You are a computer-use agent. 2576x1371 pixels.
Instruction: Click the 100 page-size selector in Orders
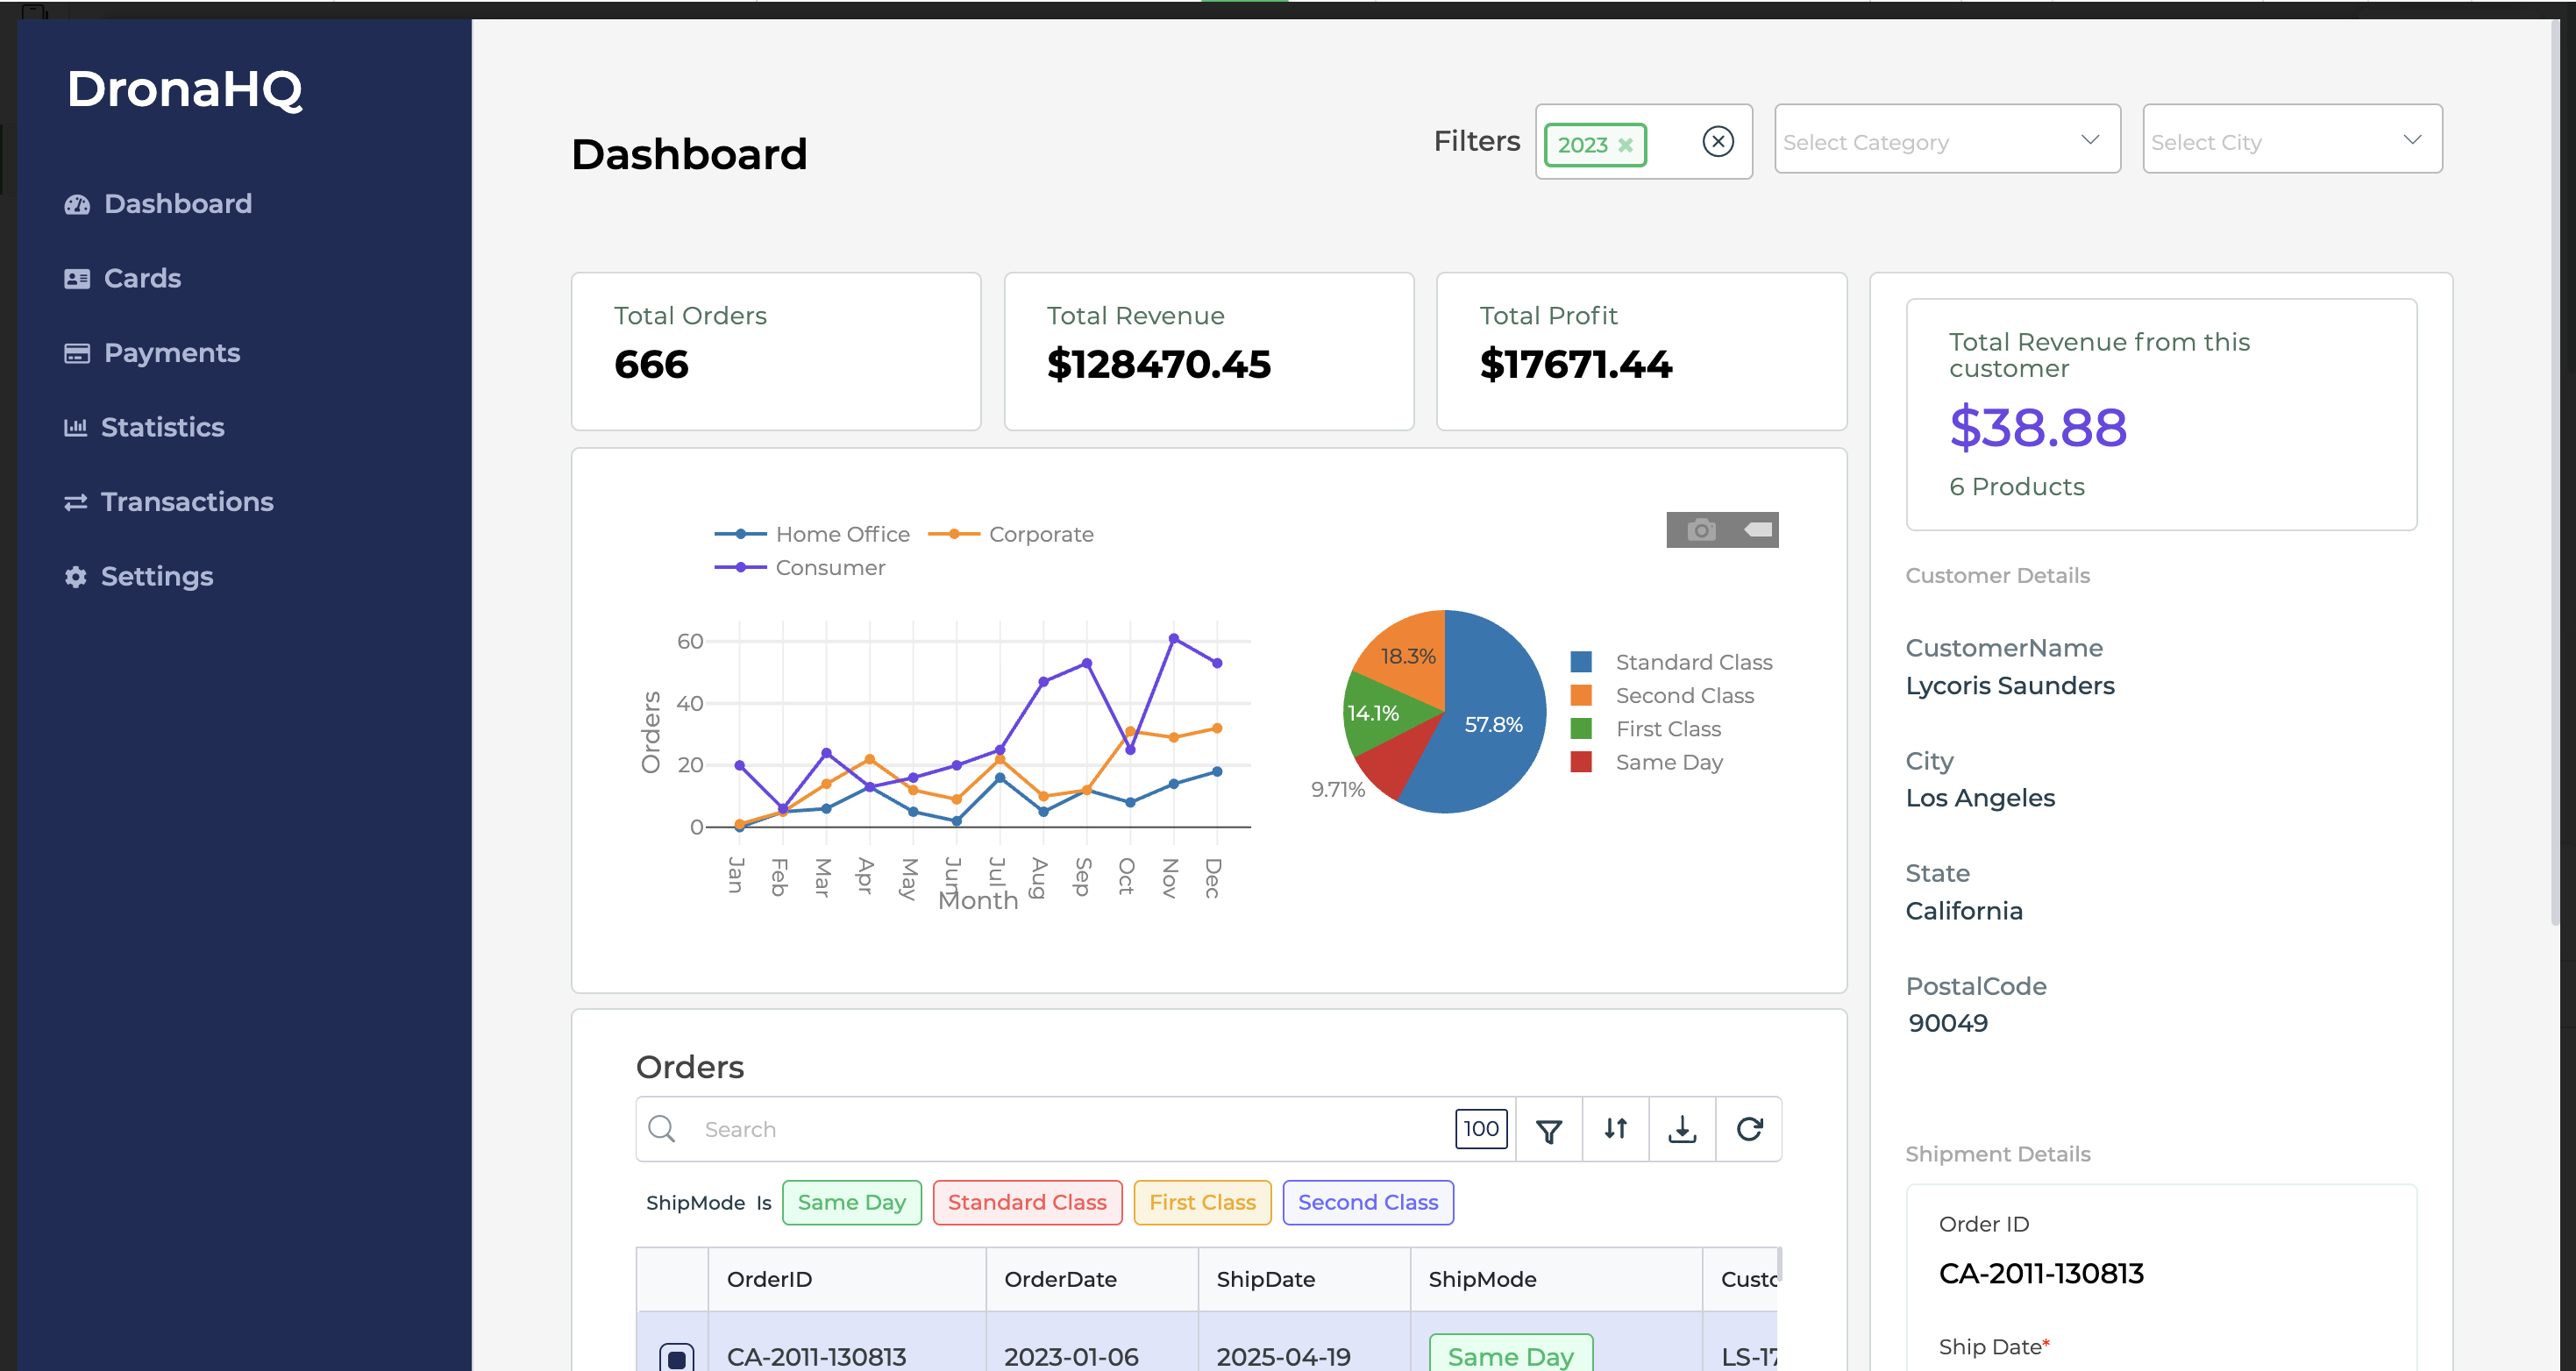click(x=1480, y=1129)
